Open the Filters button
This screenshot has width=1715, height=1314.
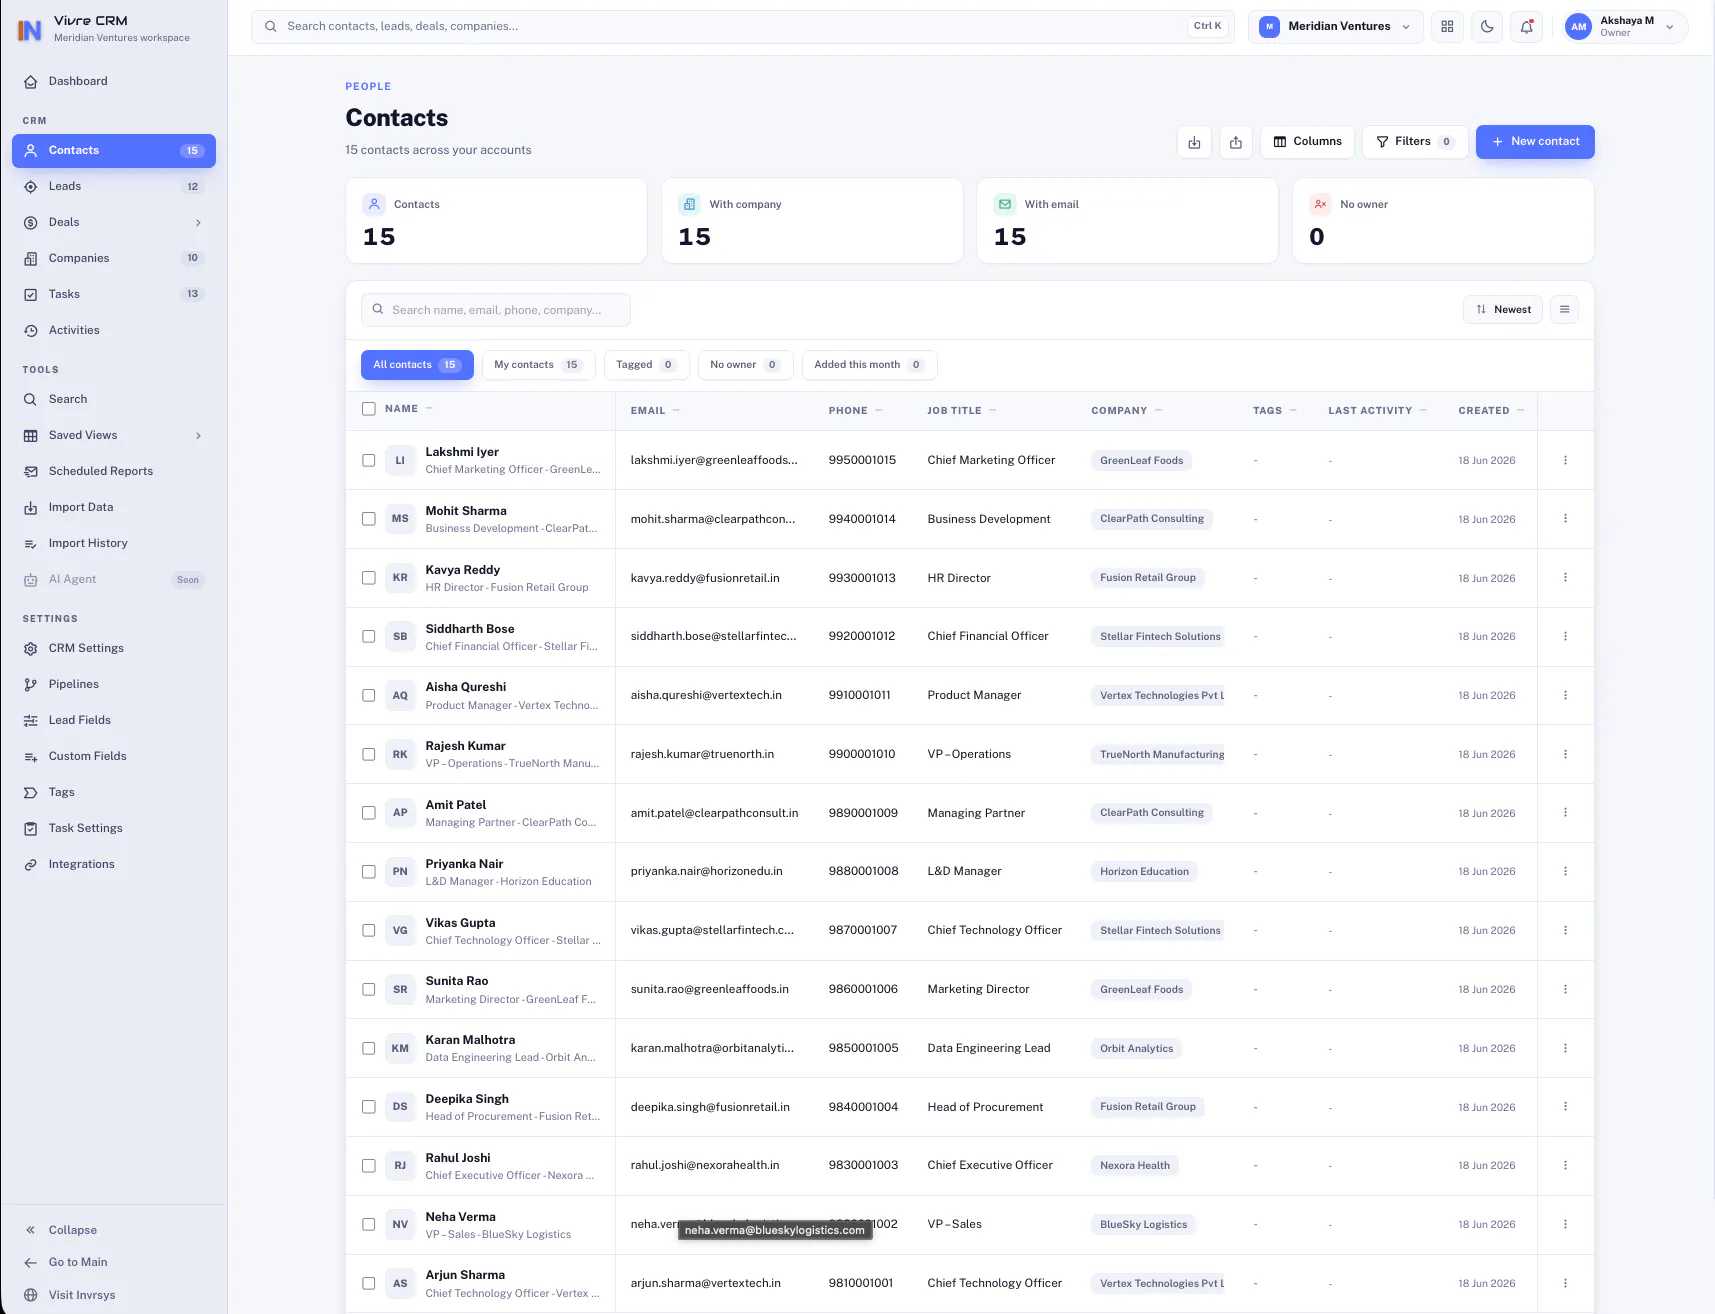click(x=1414, y=142)
